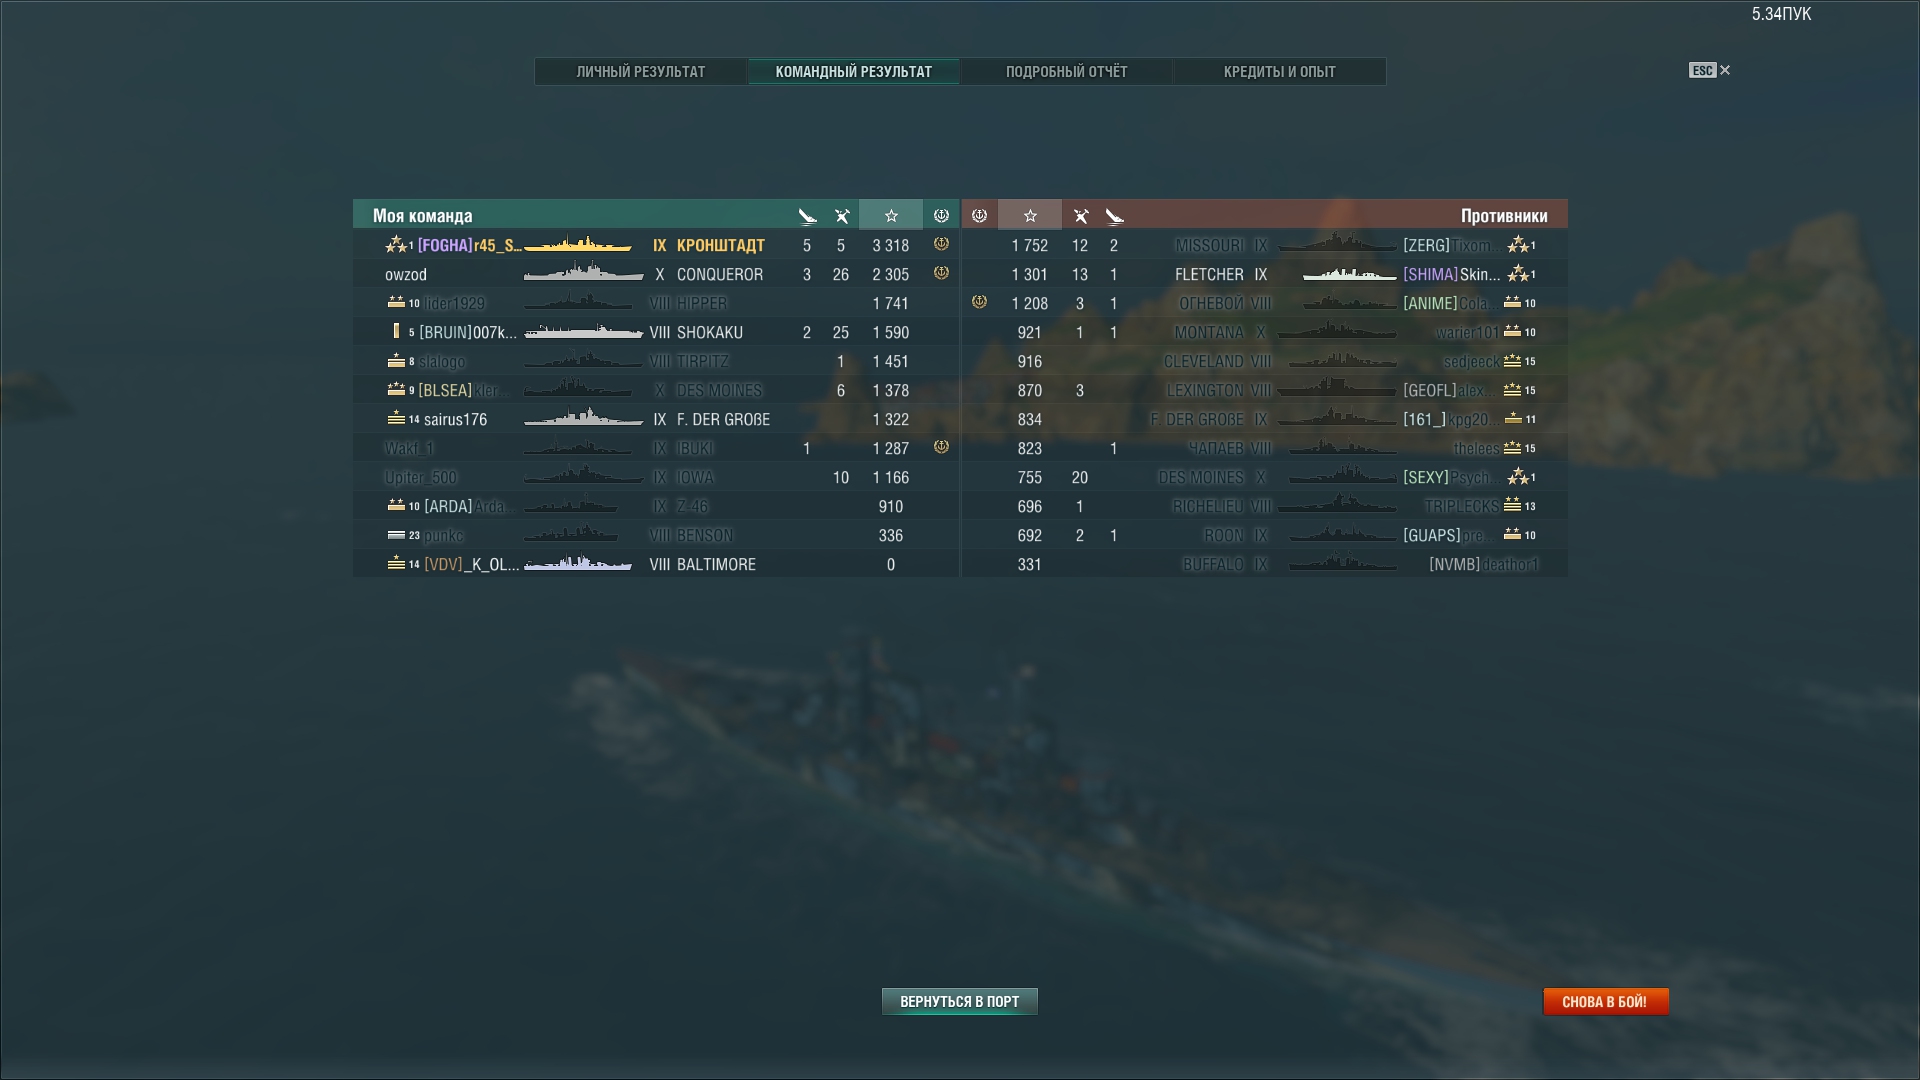Viewport: 1920px width, 1080px height.
Task: Close results screen with ESC X button
Action: pyautogui.click(x=1710, y=70)
